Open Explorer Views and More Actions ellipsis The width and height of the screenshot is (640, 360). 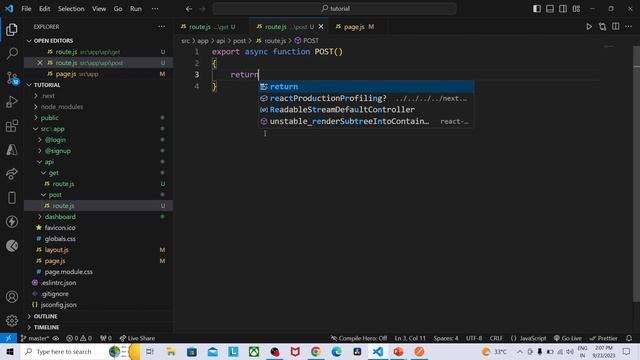coord(162,27)
